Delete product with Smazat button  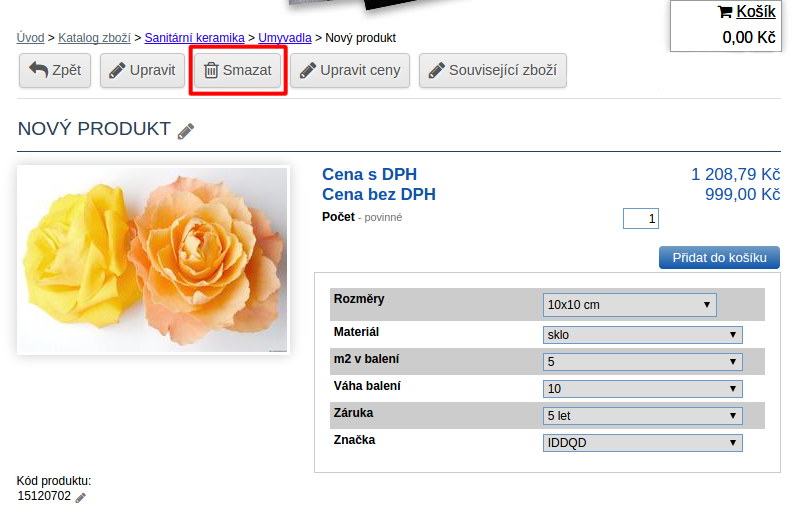pyautogui.click(x=238, y=71)
